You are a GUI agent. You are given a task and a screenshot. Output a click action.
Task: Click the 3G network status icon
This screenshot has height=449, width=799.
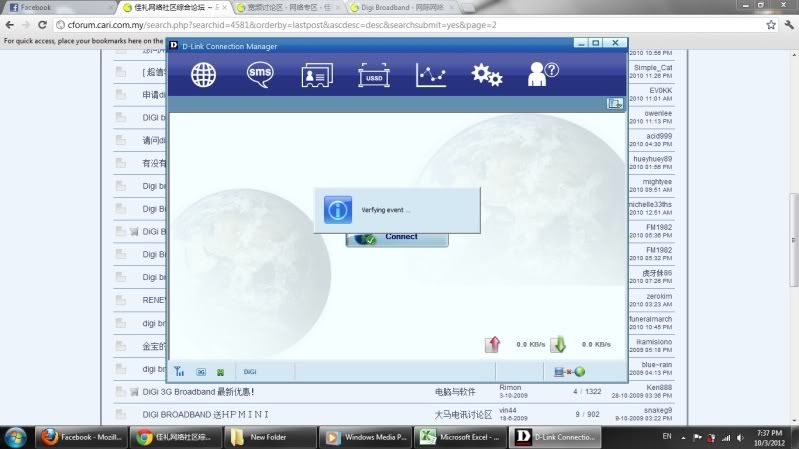tap(200, 371)
